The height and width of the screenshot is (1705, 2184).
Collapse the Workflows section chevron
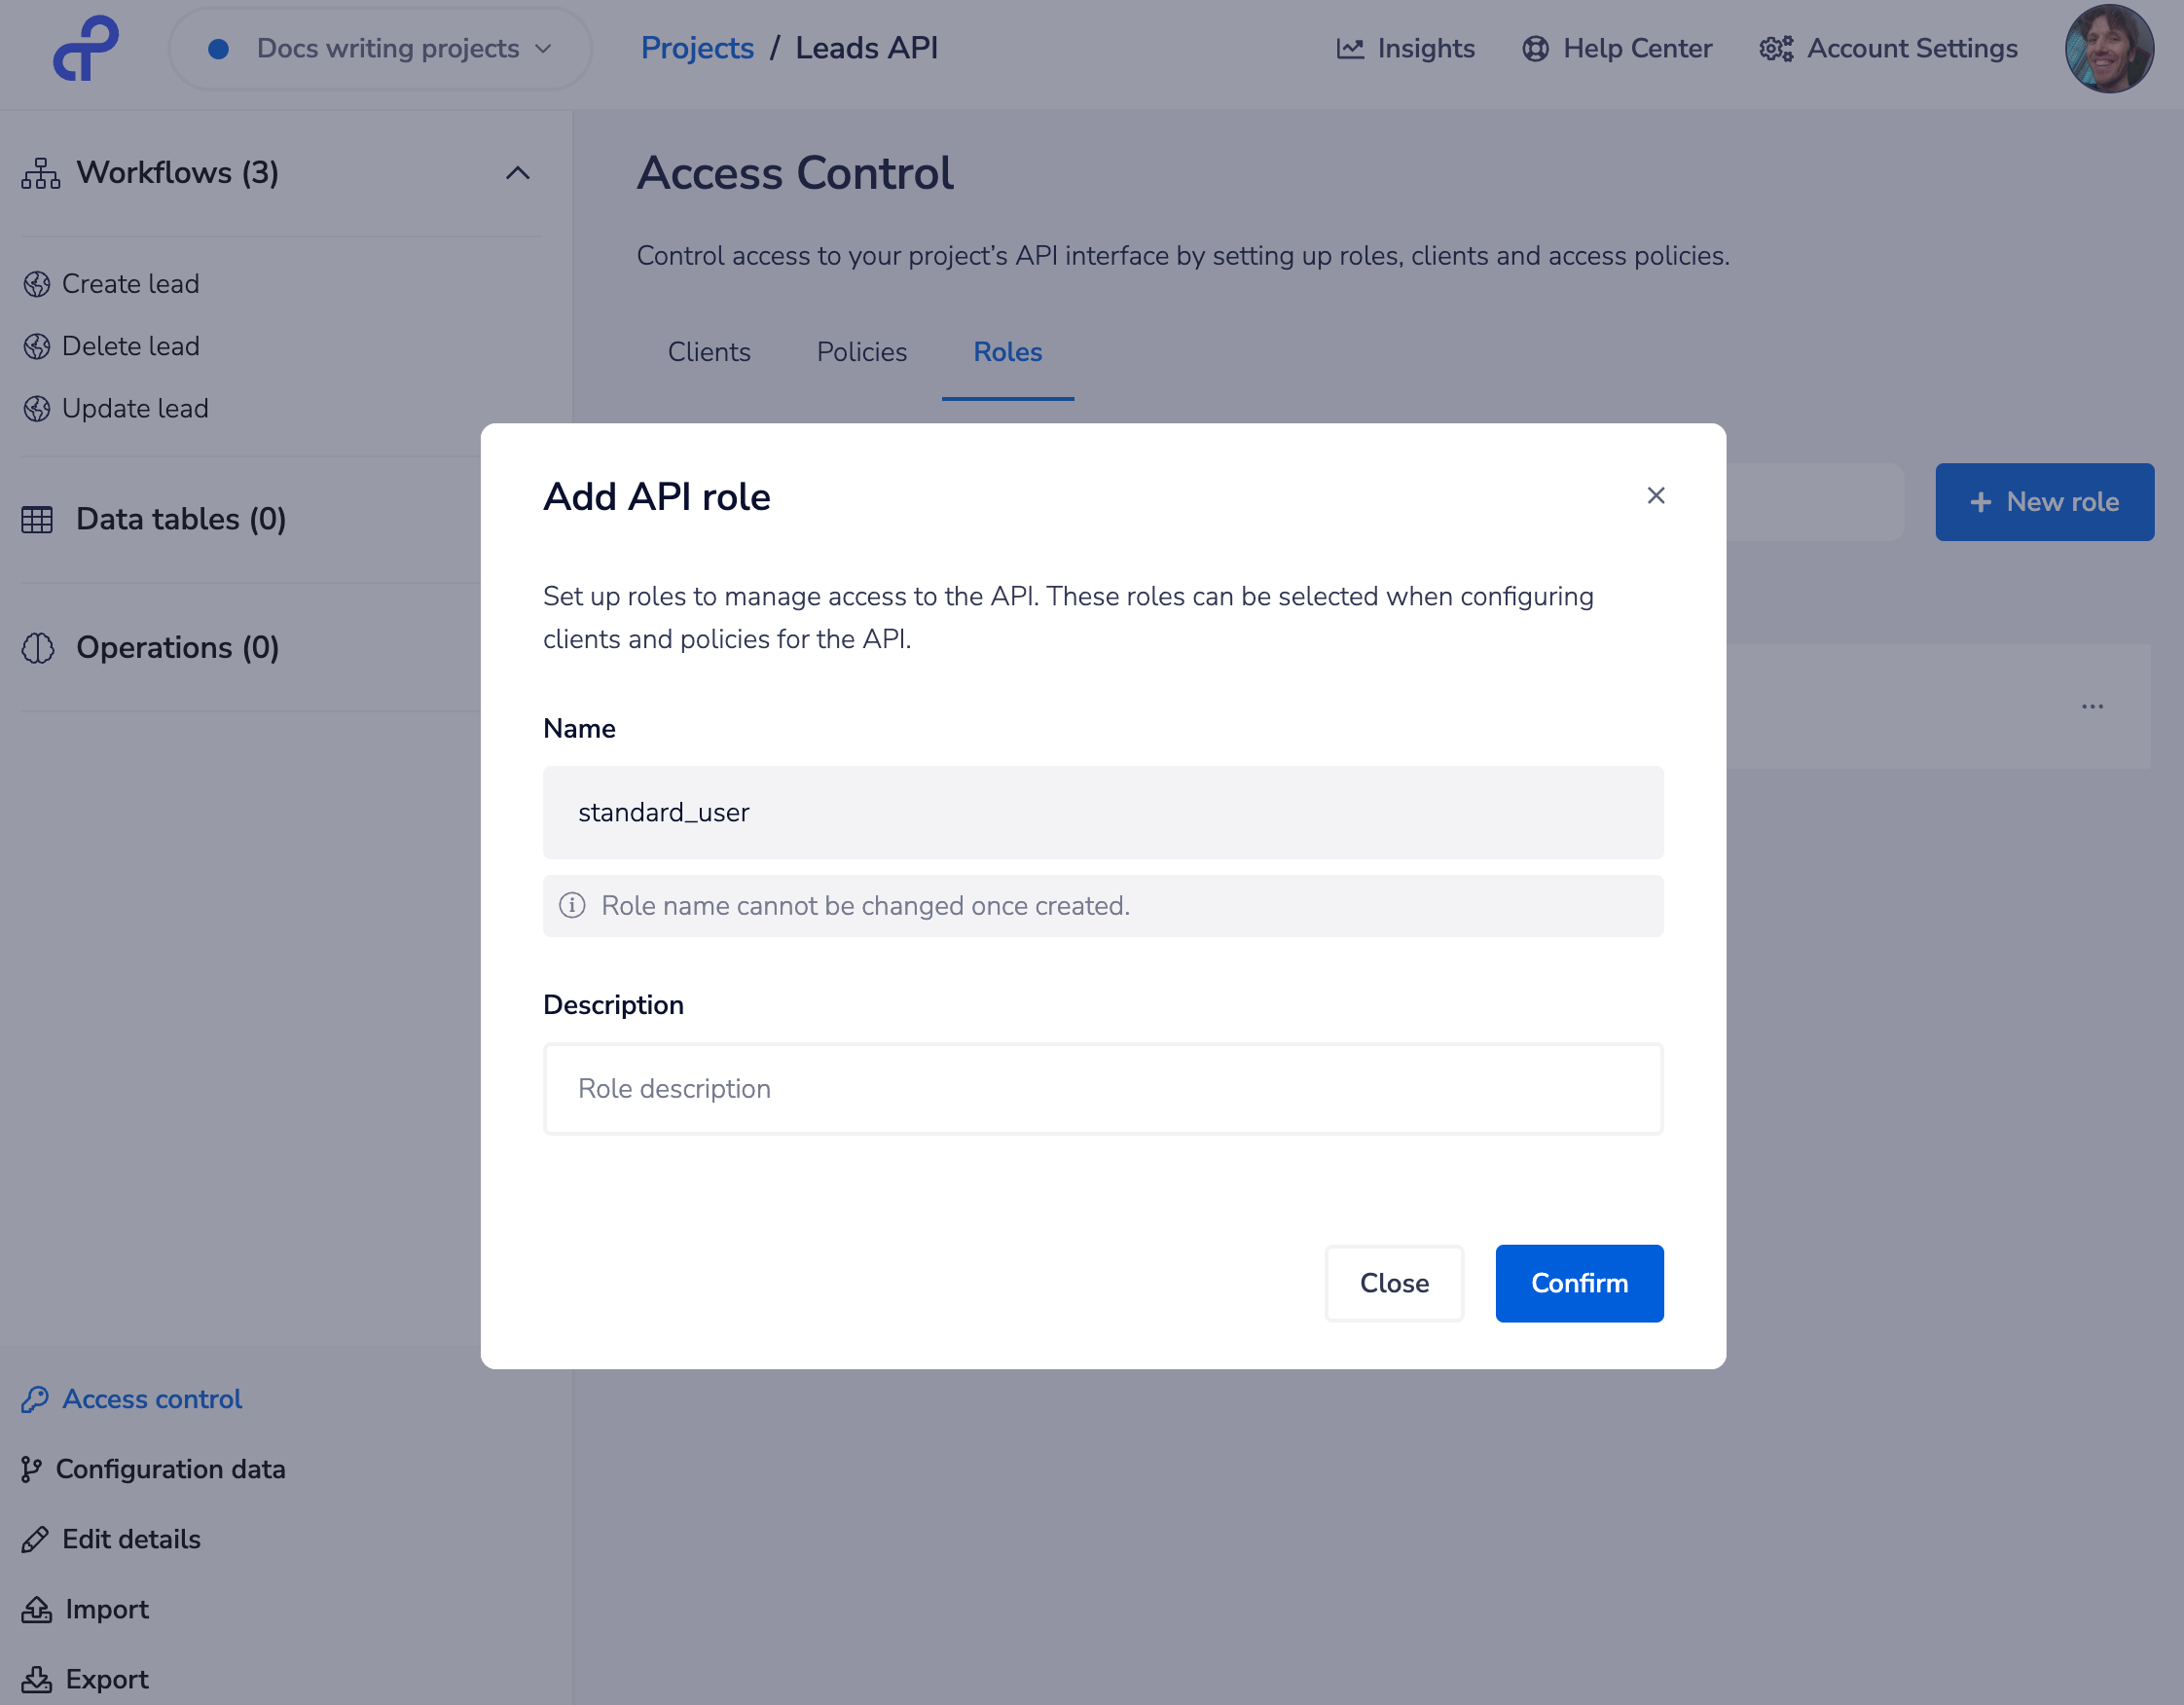tap(517, 173)
